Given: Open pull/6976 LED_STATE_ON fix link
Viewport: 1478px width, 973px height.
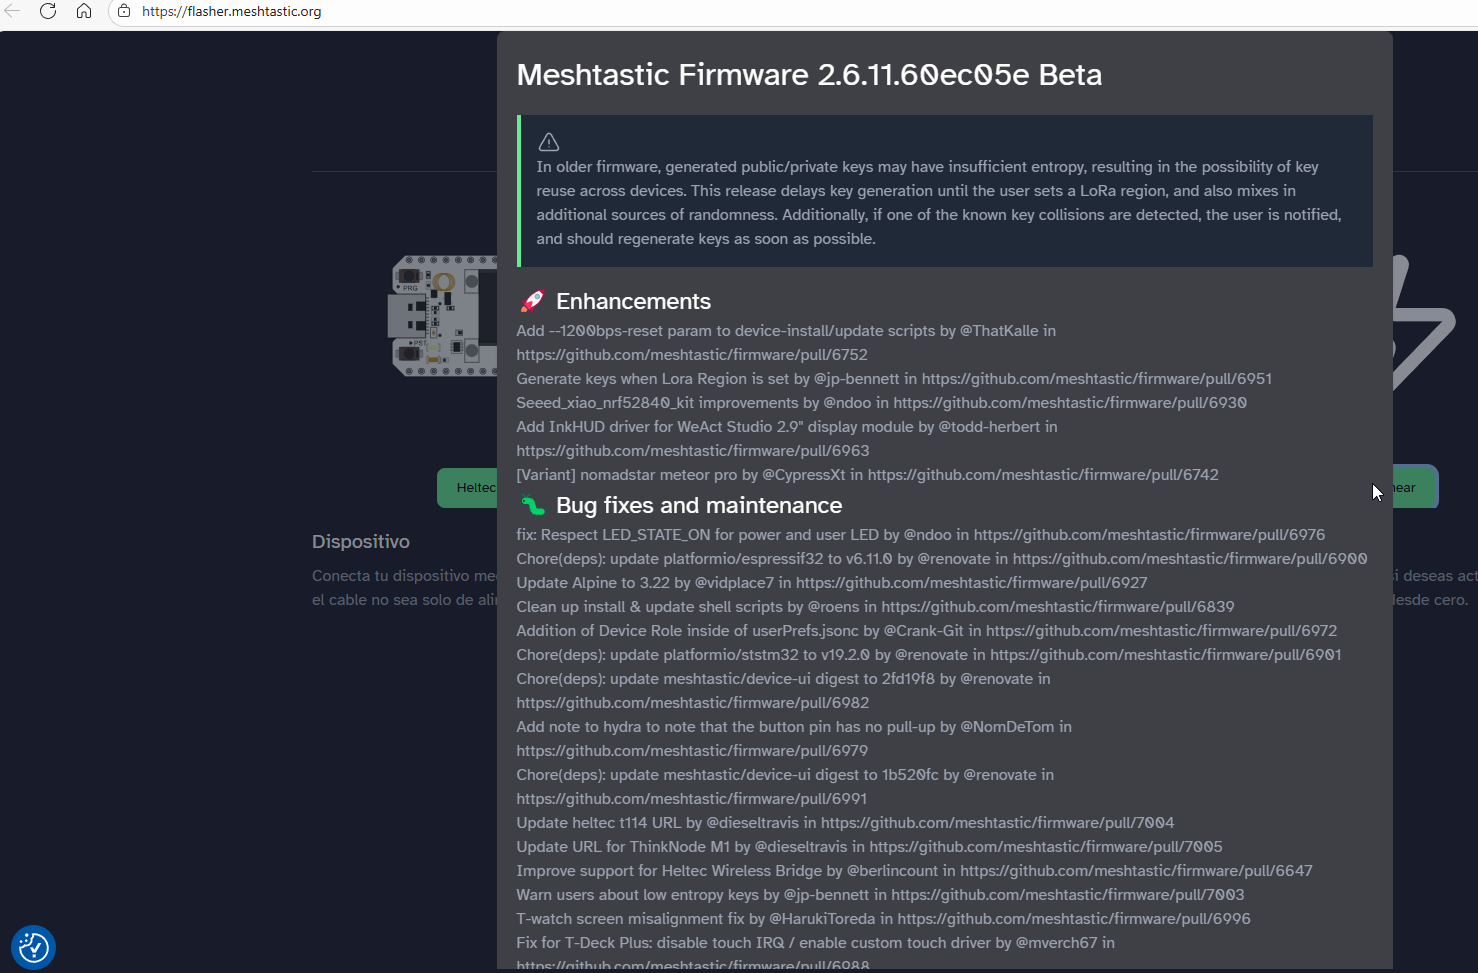Looking at the screenshot, I should click(x=1149, y=535).
